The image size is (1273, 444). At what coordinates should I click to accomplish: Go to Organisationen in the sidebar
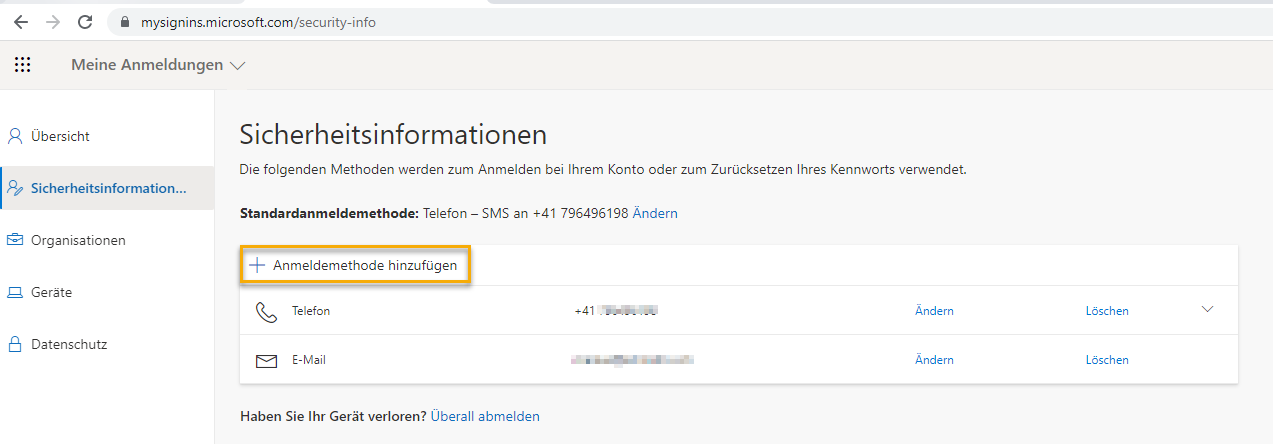(78, 240)
